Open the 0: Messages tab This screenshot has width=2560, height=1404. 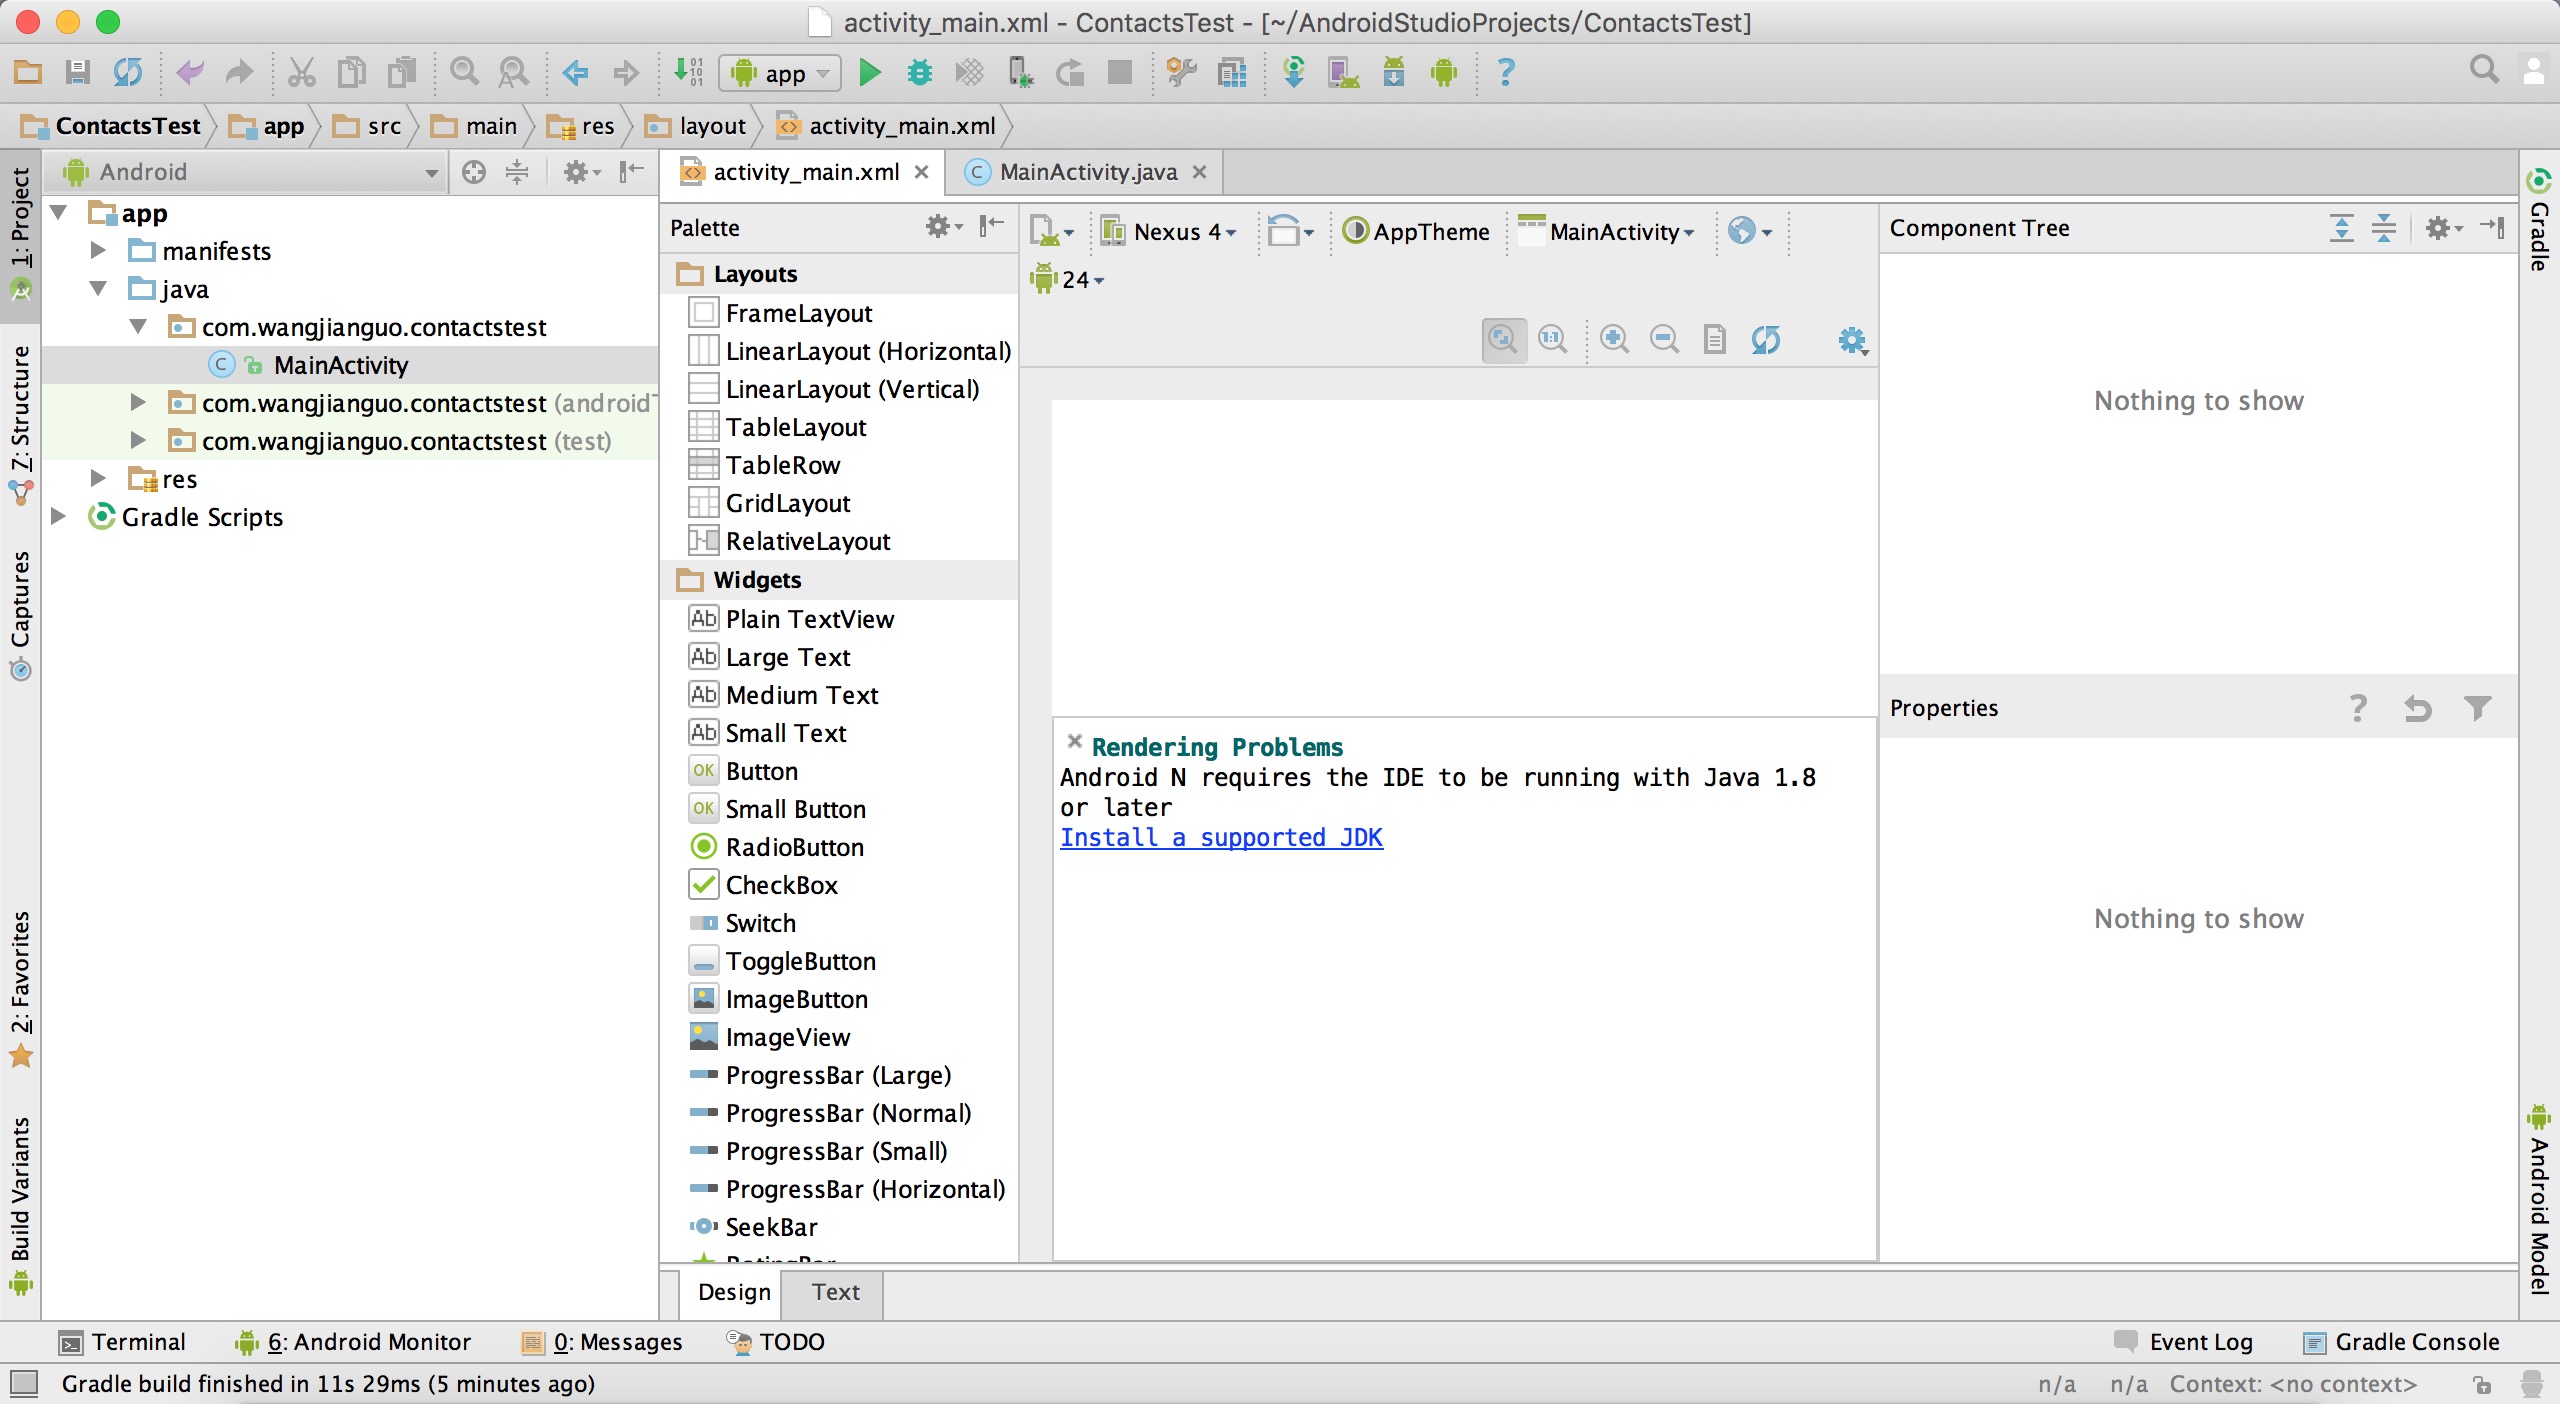click(x=602, y=1342)
